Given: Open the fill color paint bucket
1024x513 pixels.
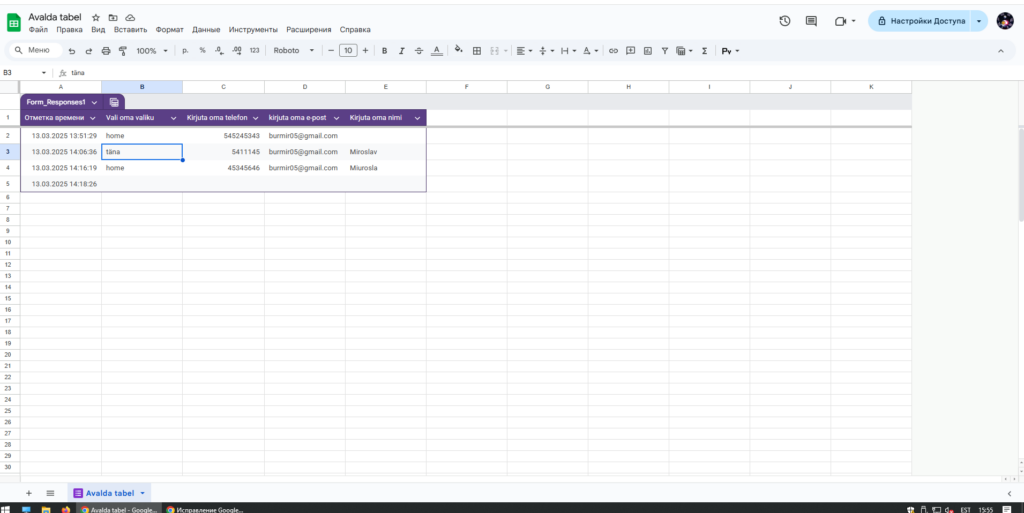Looking at the screenshot, I should 458,50.
